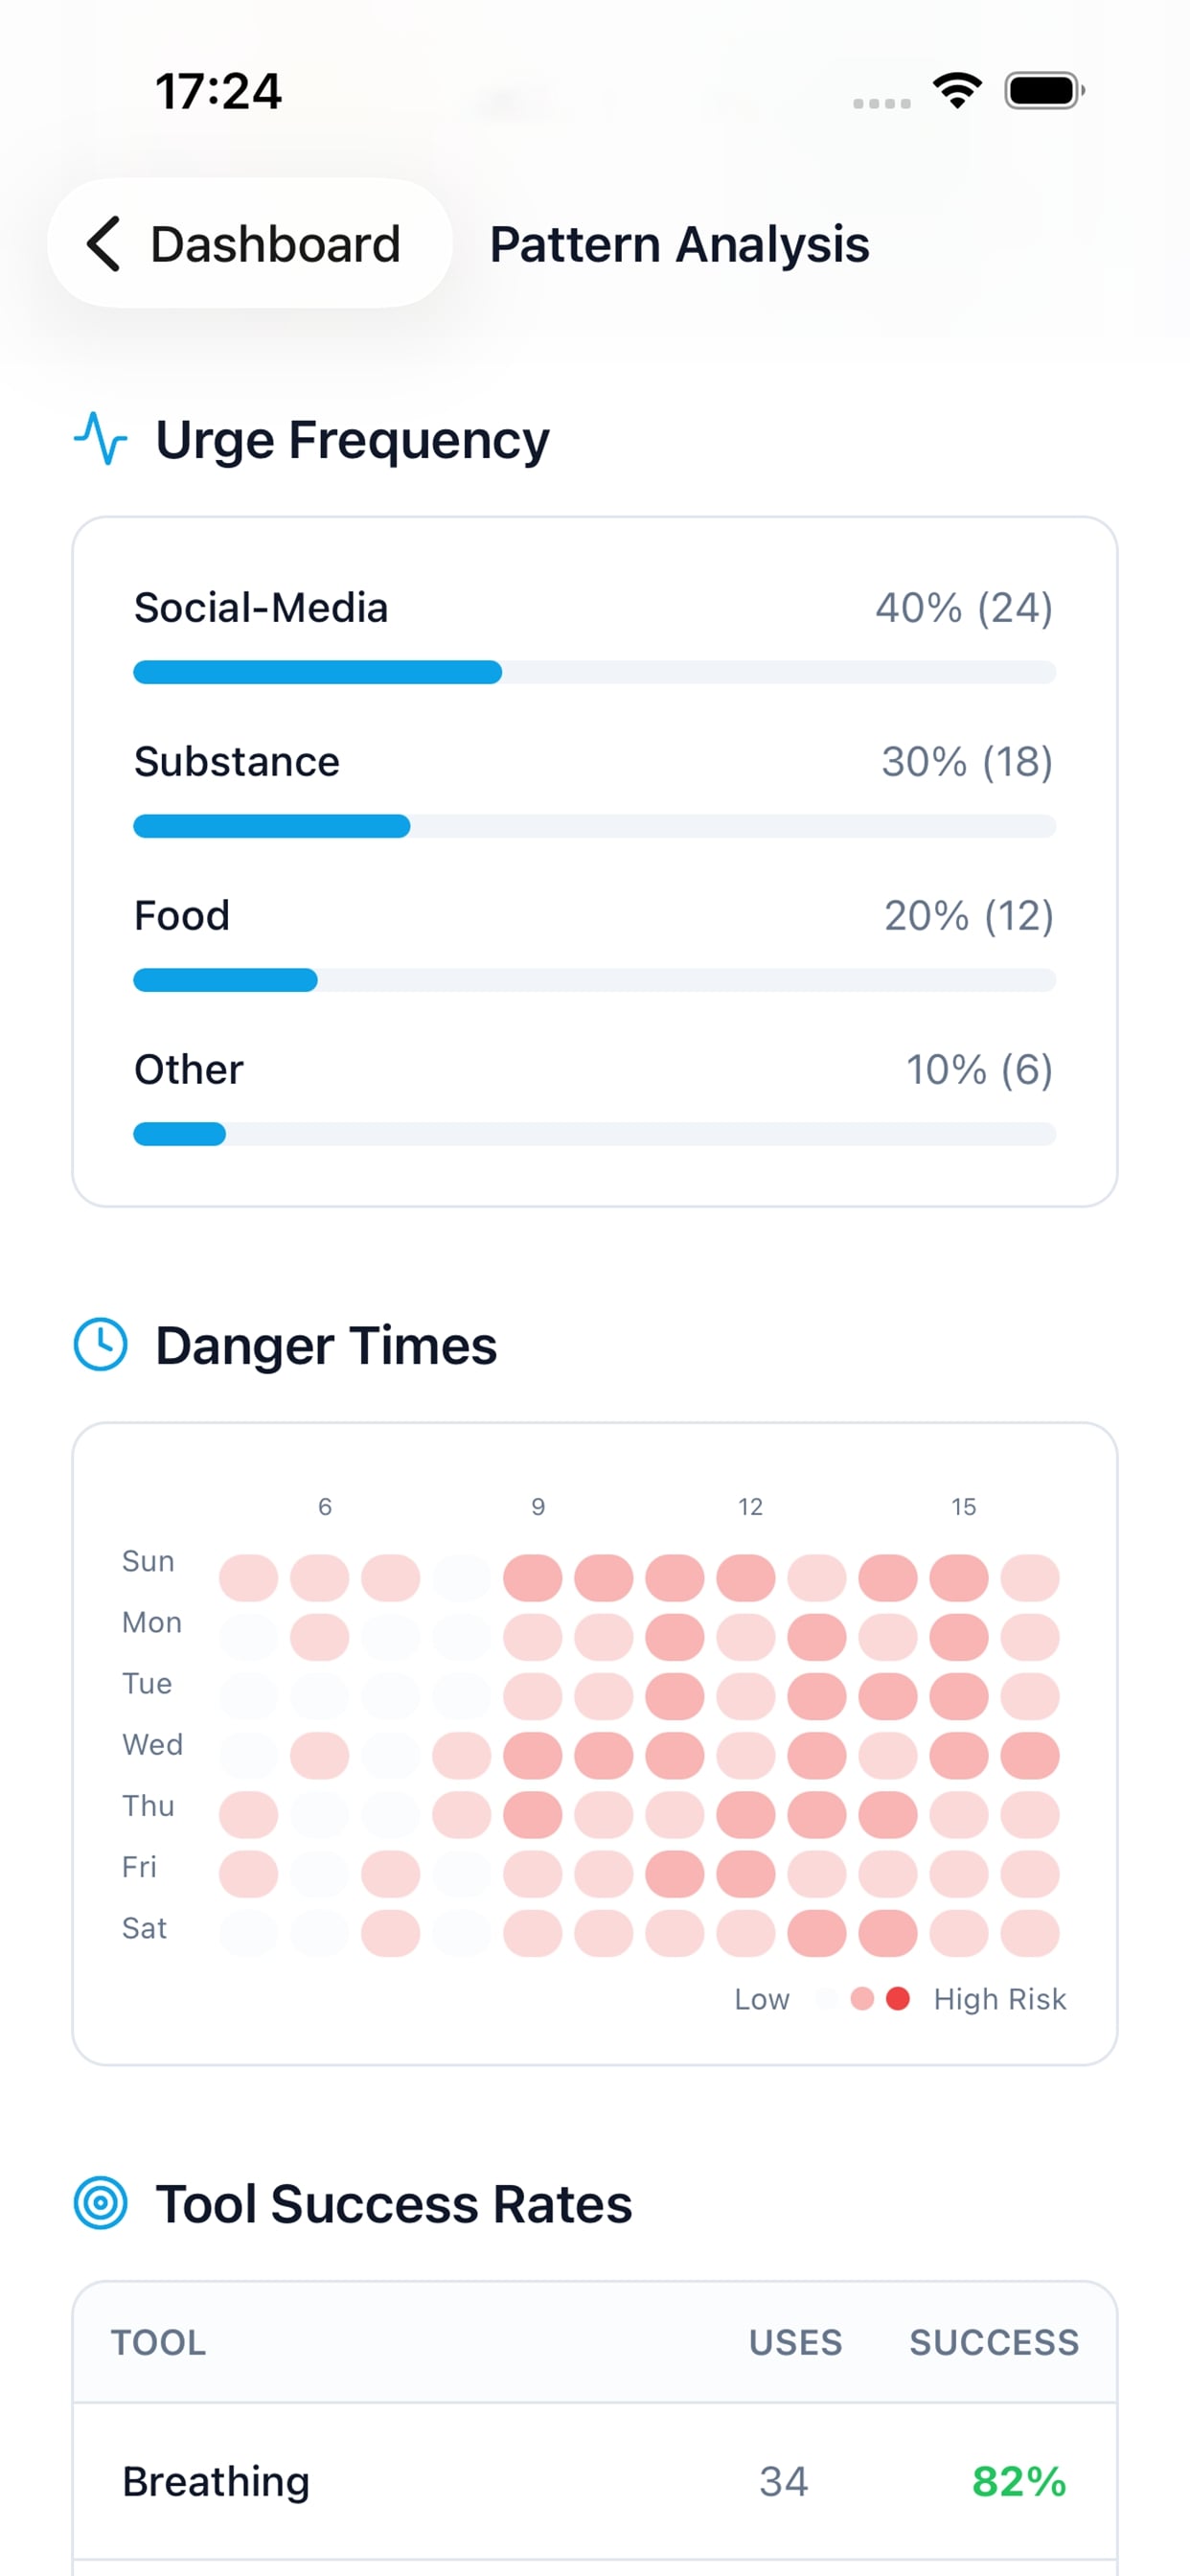Screen dimensions: 1190x2576
Task: Expand the Substance urge category
Action: click(237, 762)
